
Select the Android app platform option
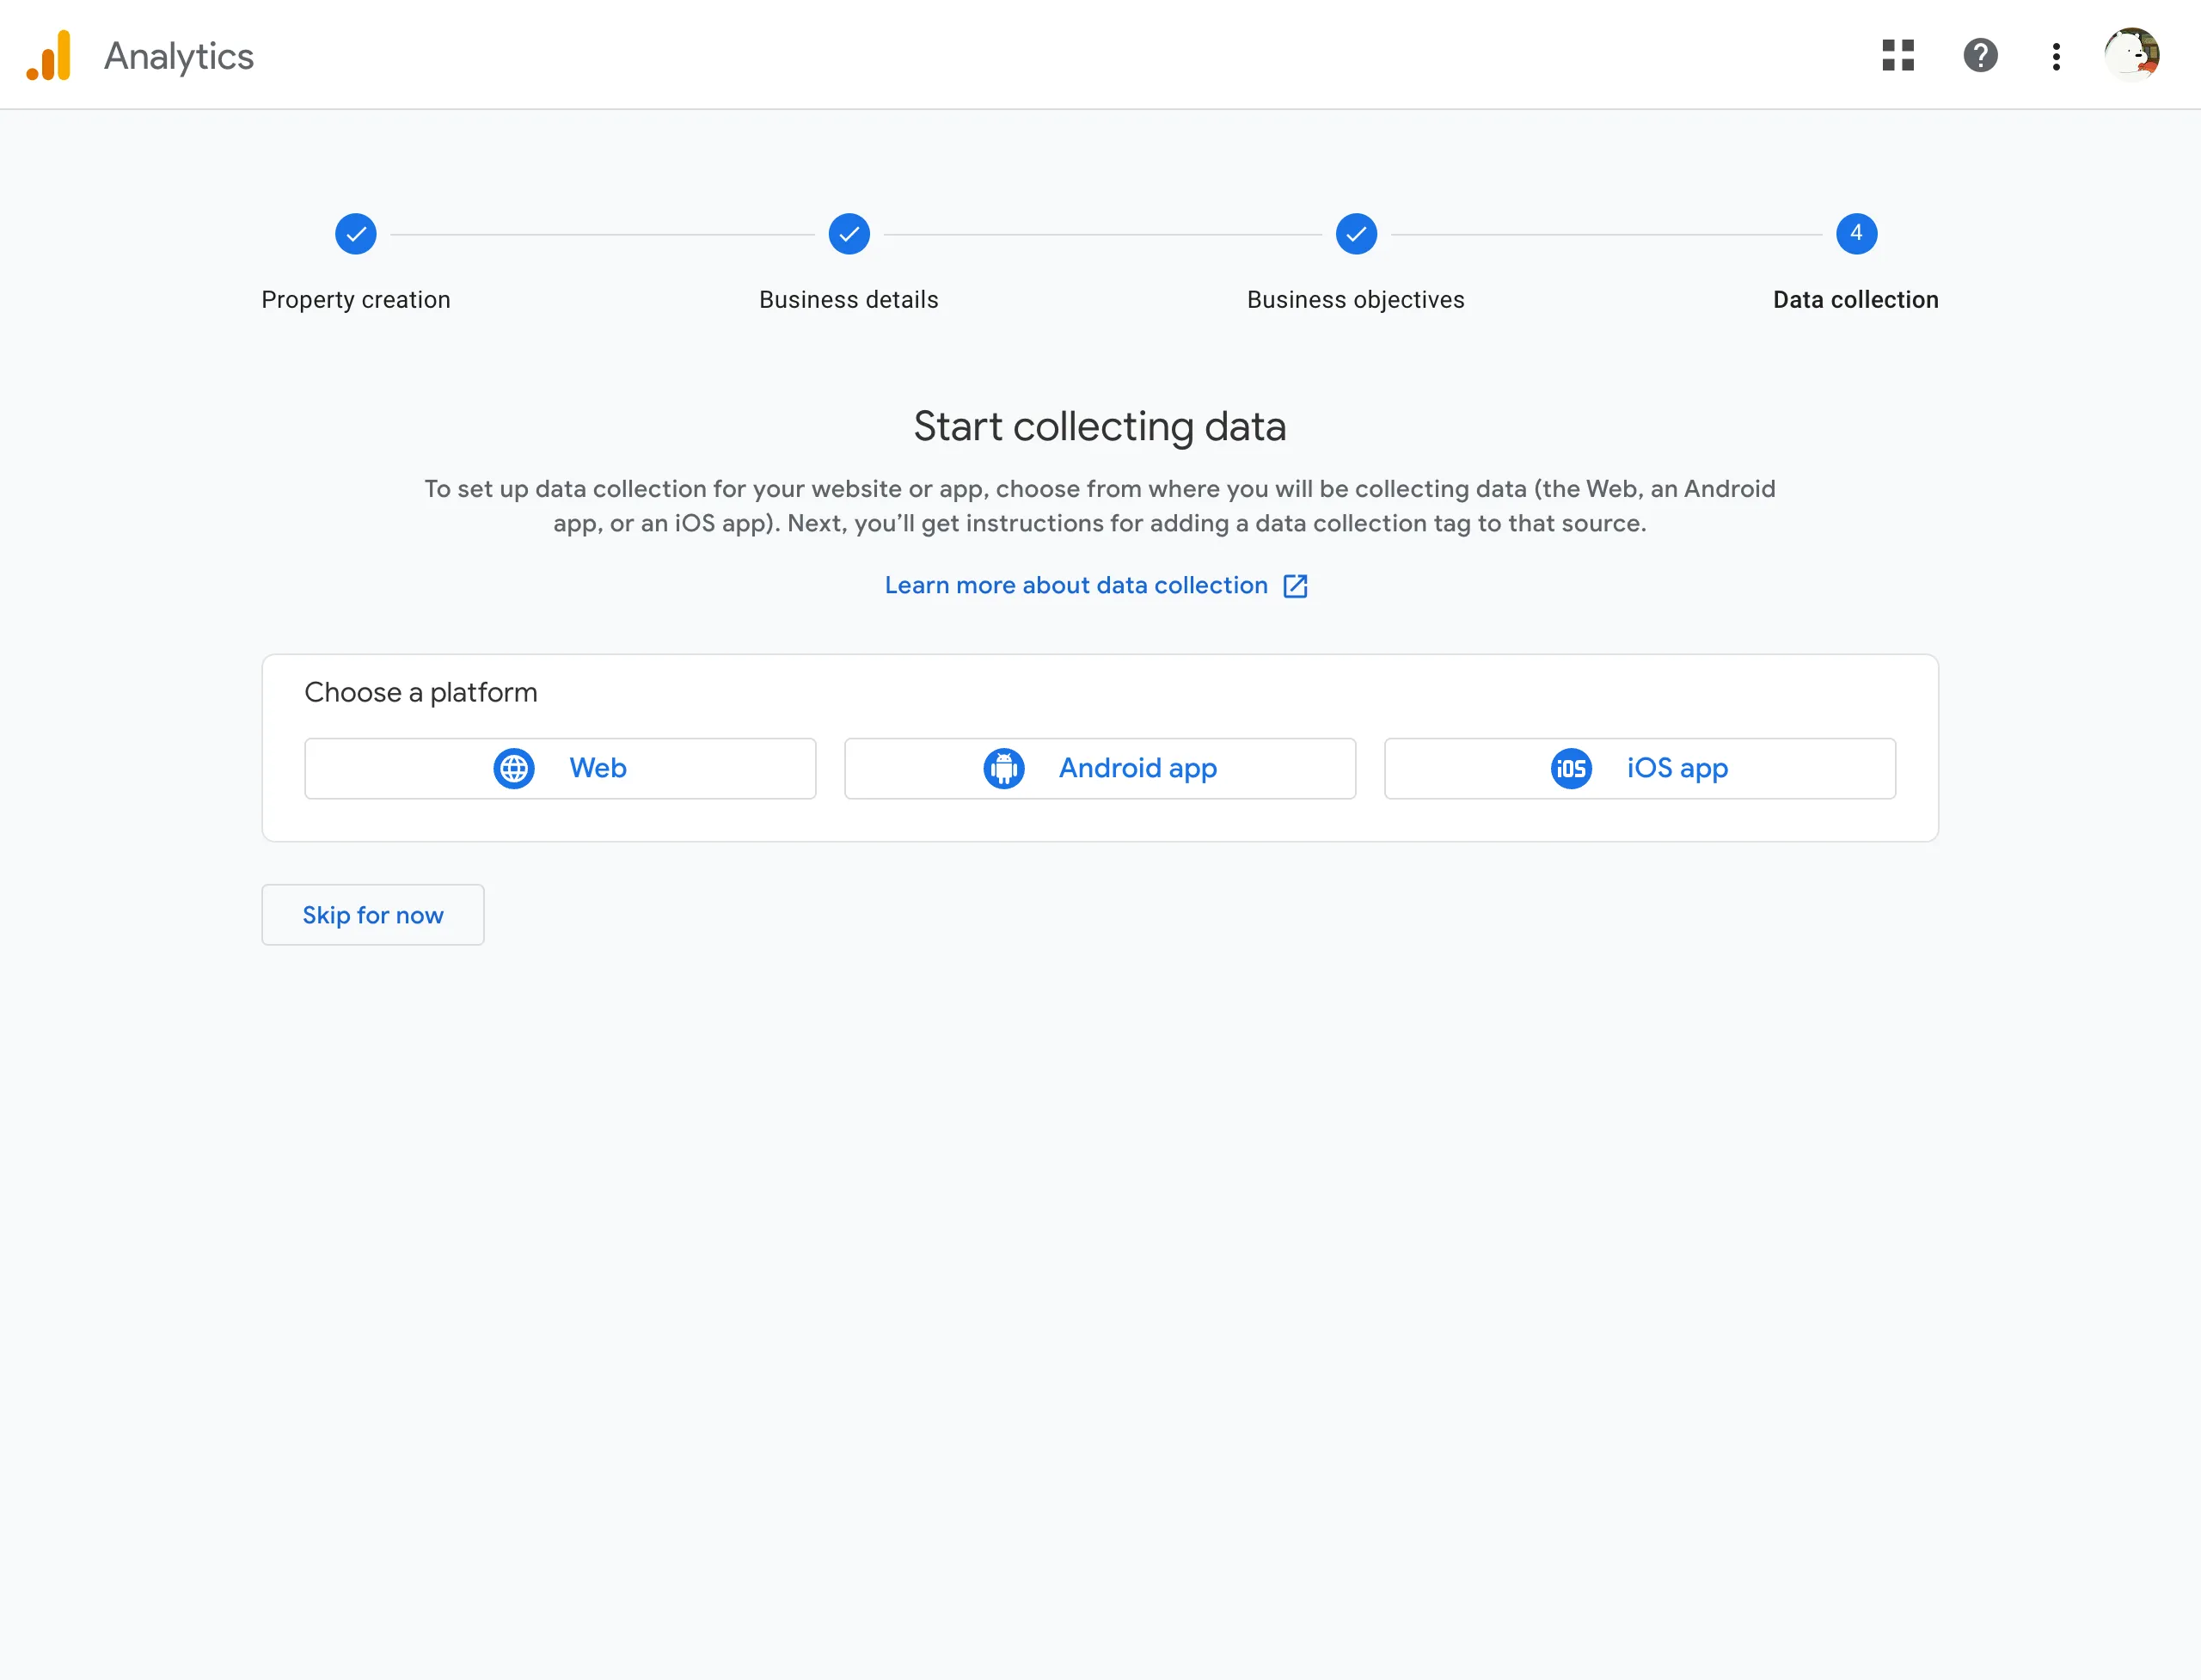(1100, 768)
